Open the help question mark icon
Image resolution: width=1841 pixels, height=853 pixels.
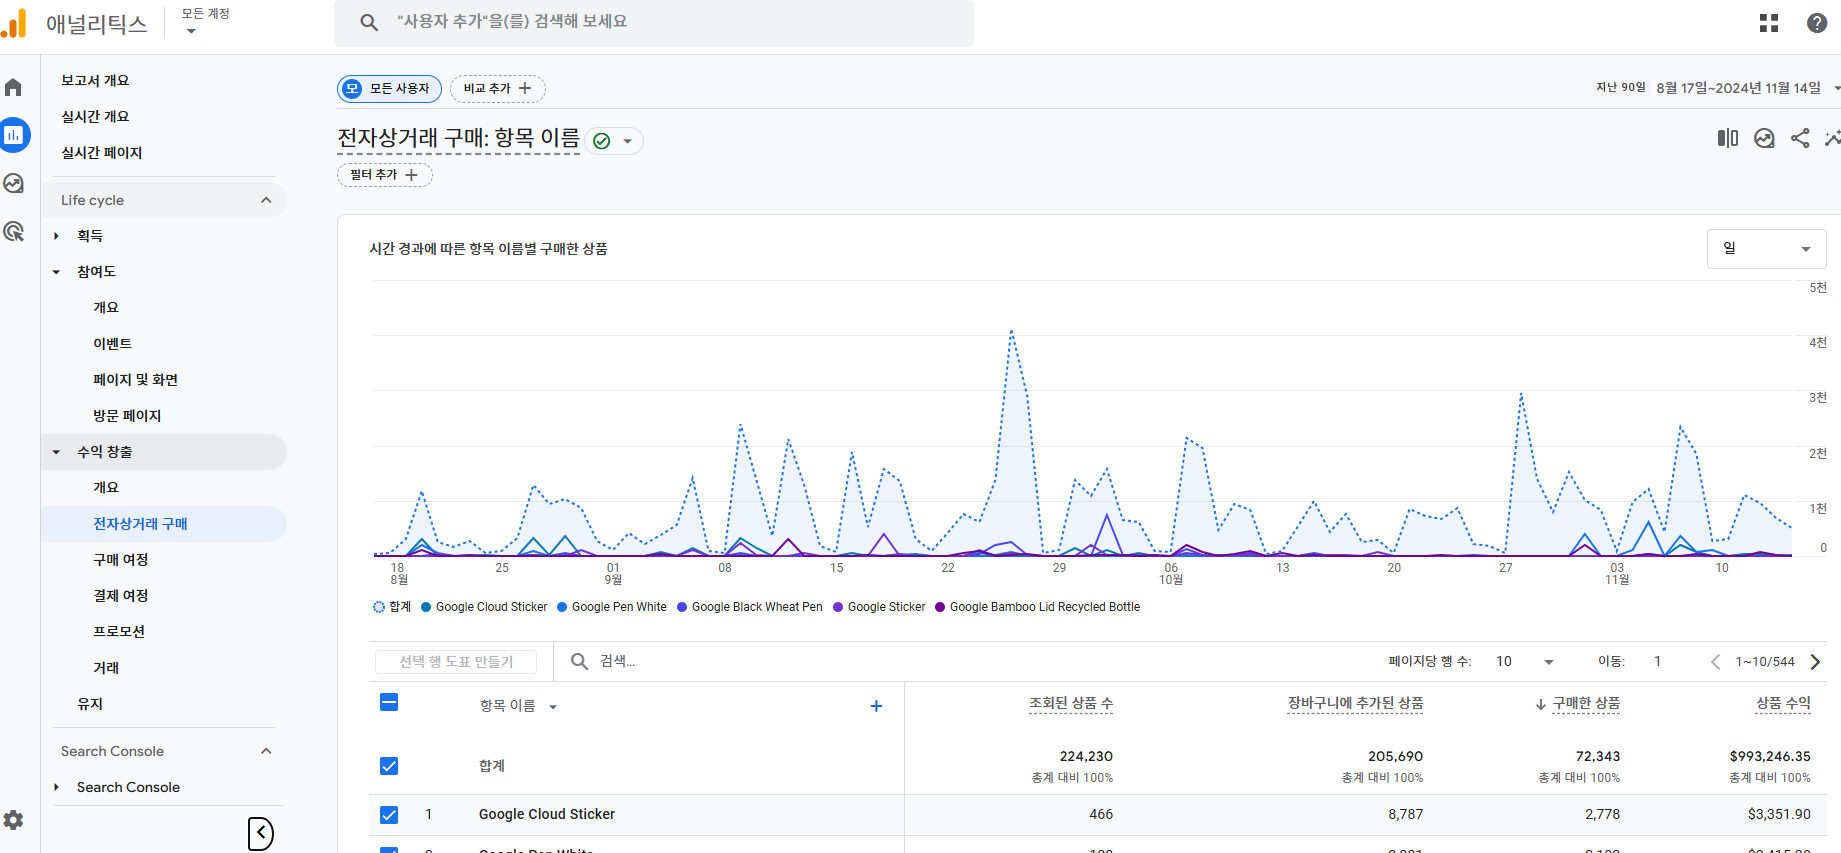point(1817,23)
